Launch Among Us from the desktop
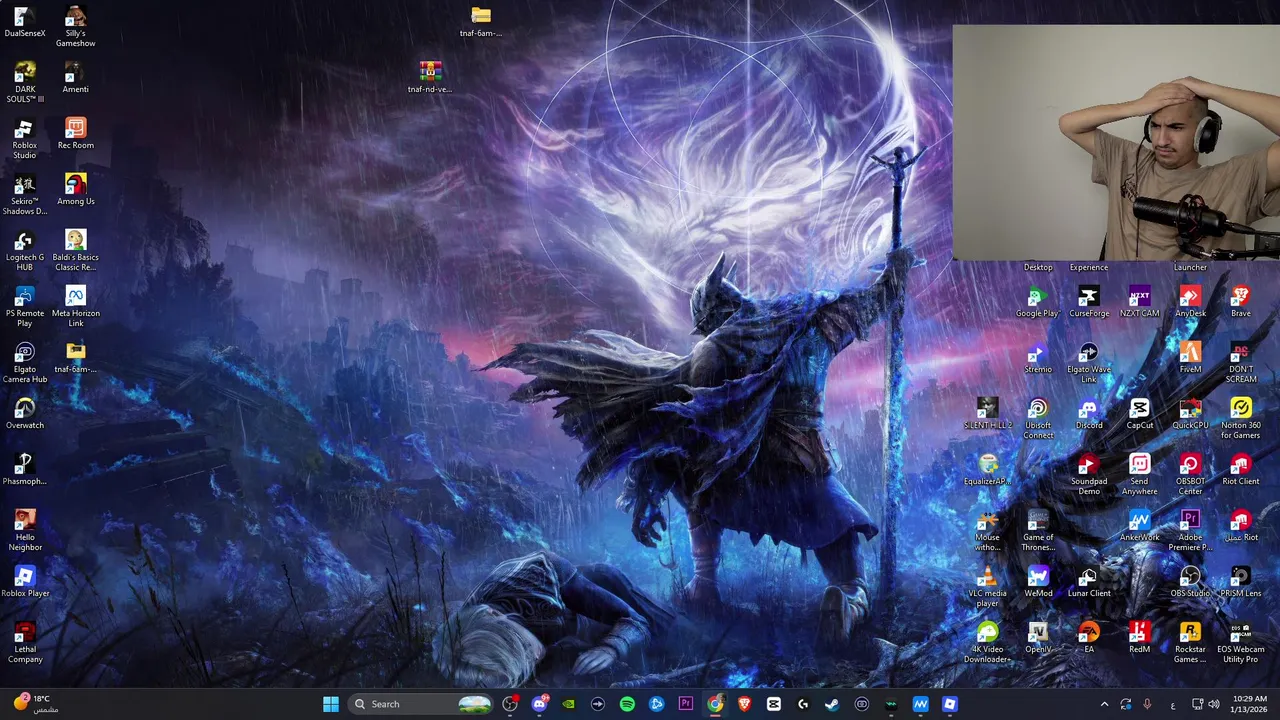1280x720 pixels. tap(75, 190)
